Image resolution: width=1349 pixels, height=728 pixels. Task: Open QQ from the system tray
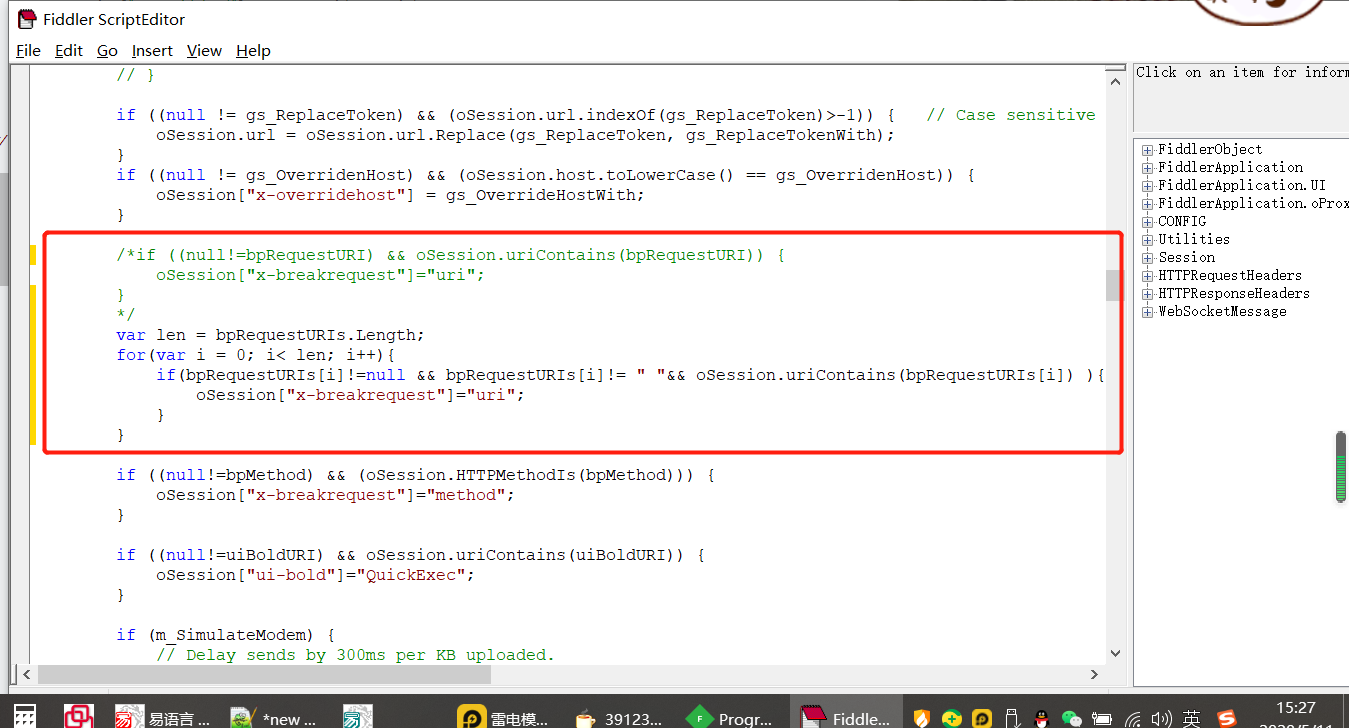tap(1041, 718)
